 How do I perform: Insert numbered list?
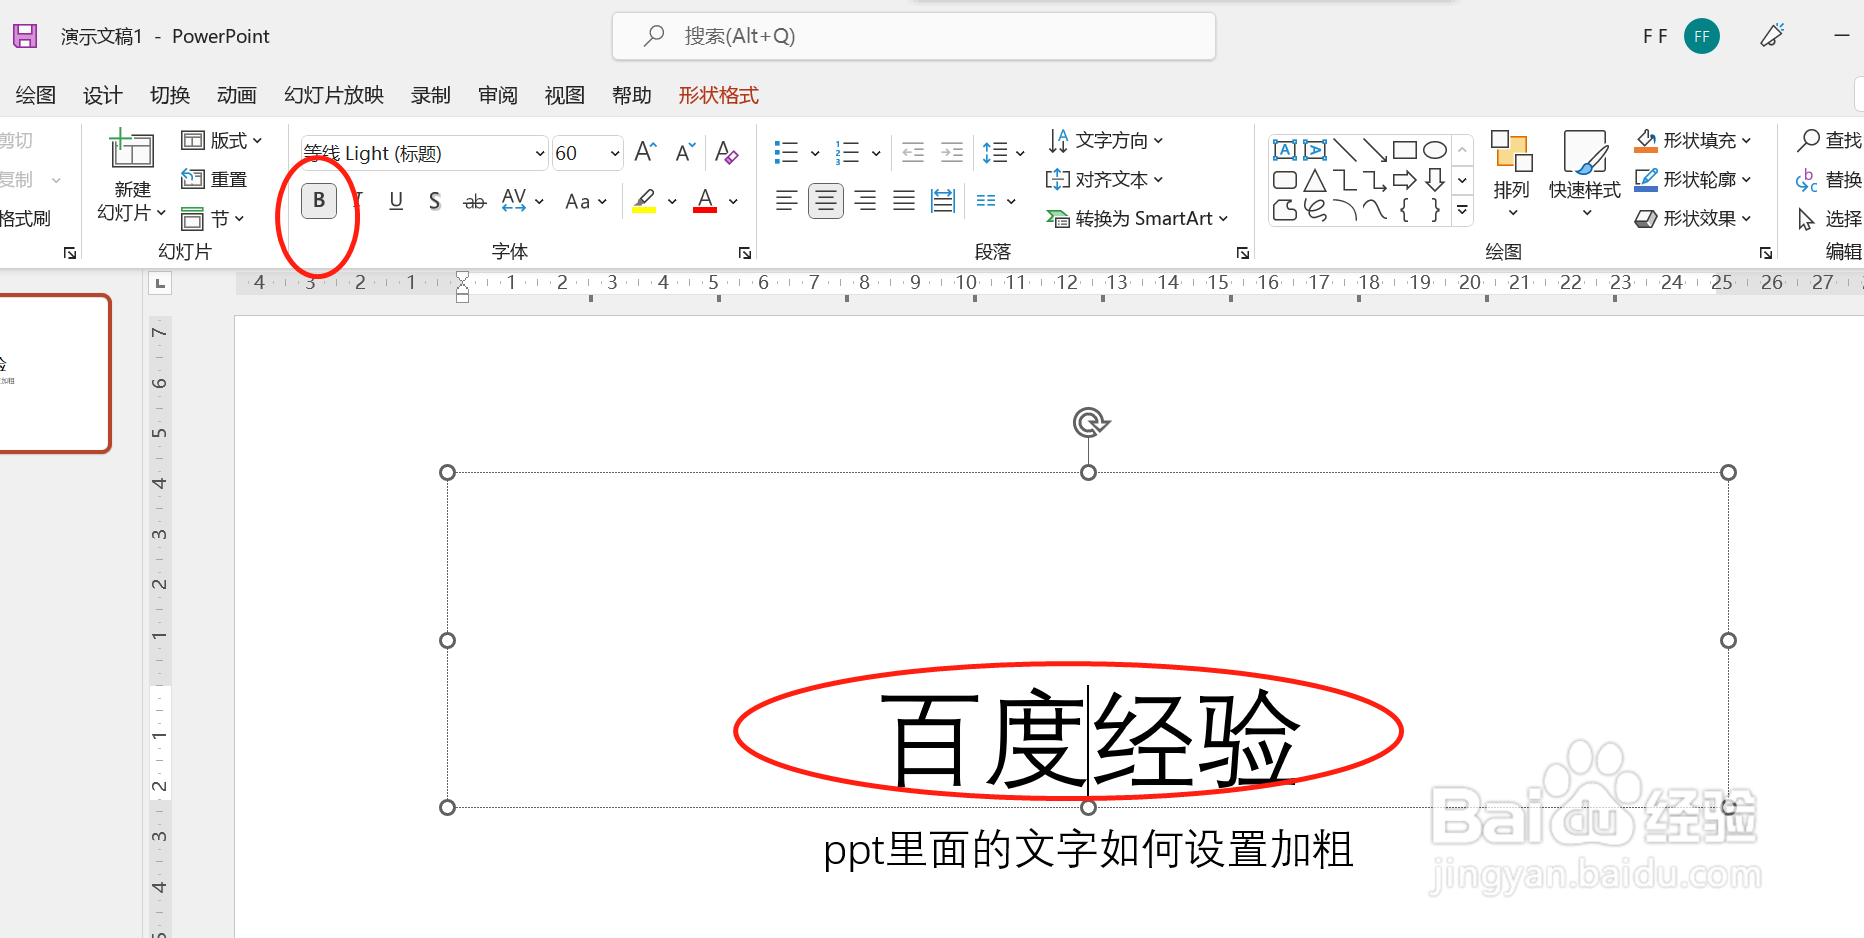pos(848,152)
